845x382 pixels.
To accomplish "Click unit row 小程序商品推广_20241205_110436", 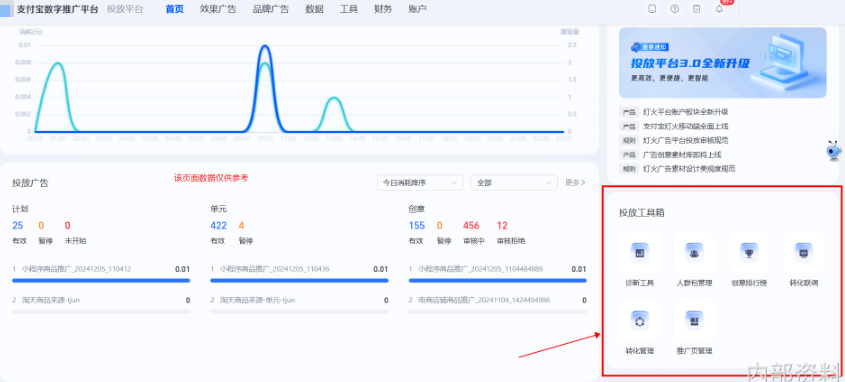I will 299,273.
